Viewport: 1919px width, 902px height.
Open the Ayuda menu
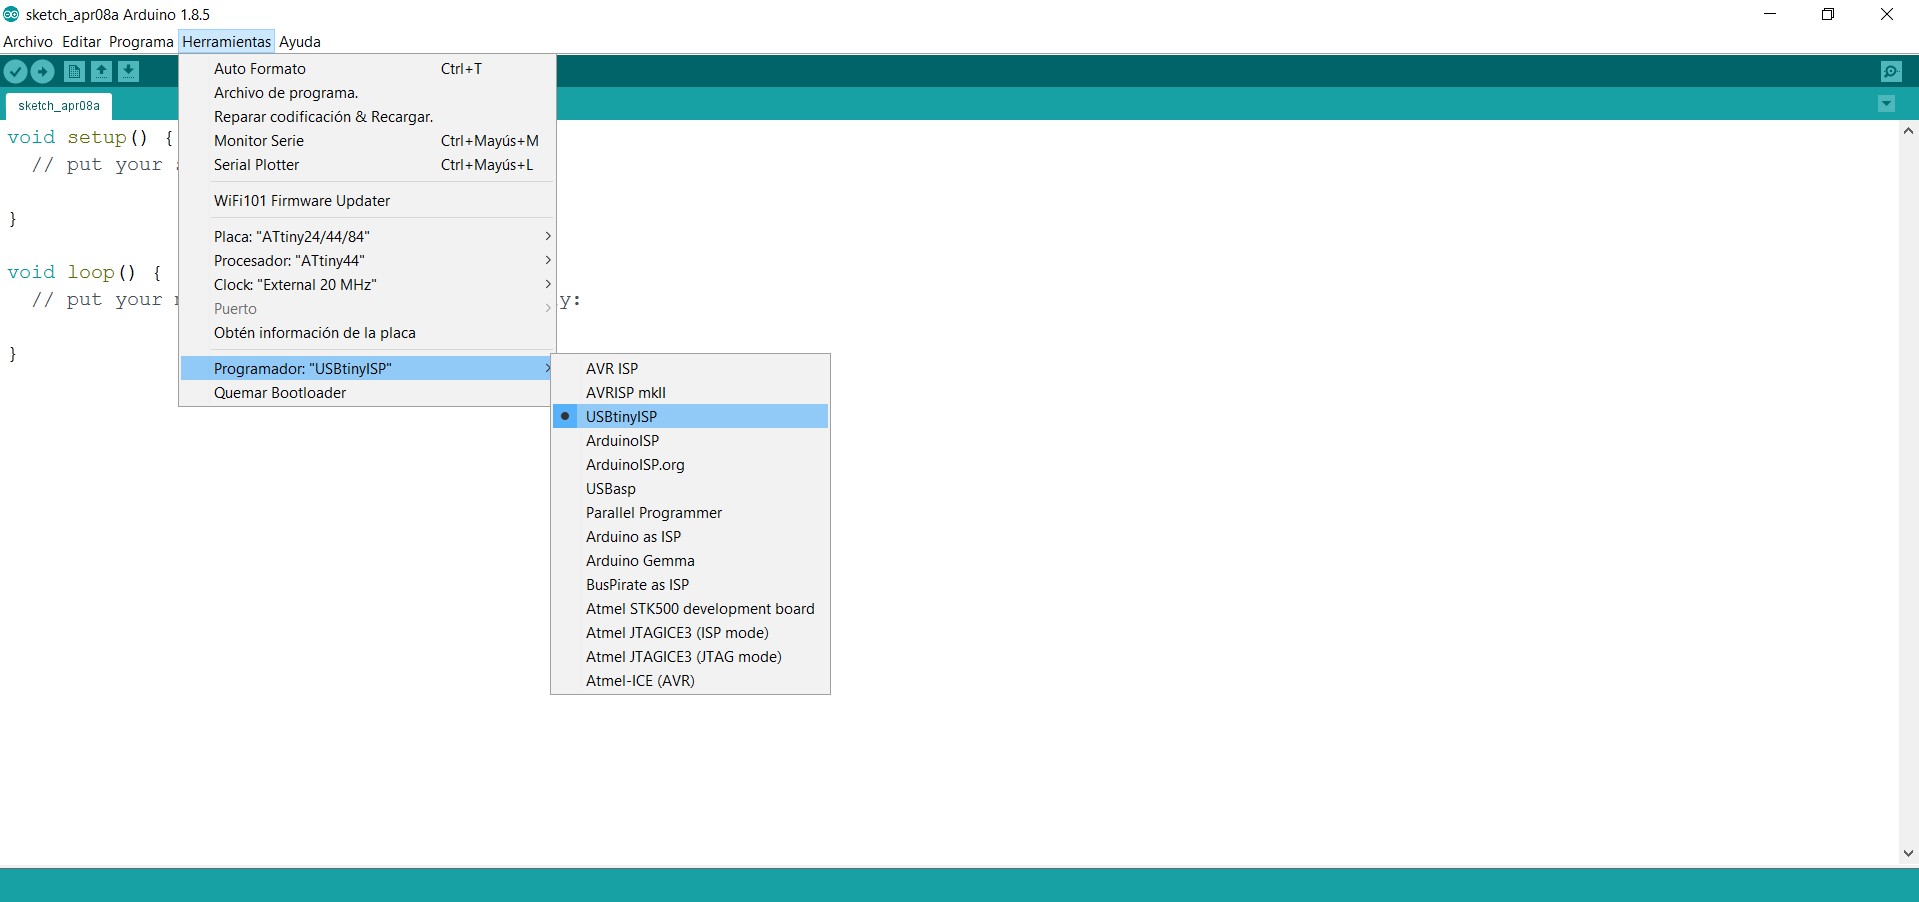pos(300,41)
